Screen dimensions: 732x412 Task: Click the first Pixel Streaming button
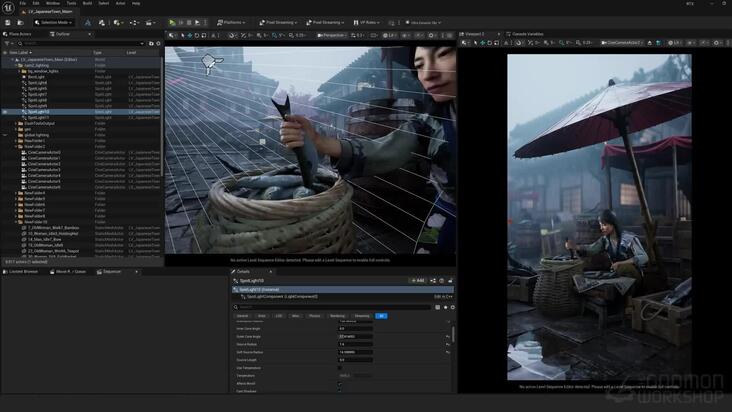277,22
